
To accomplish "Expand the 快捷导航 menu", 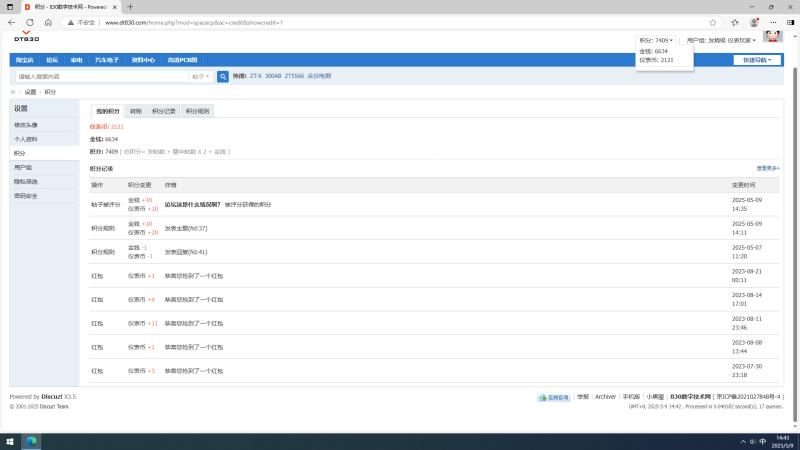I will click(757, 60).
